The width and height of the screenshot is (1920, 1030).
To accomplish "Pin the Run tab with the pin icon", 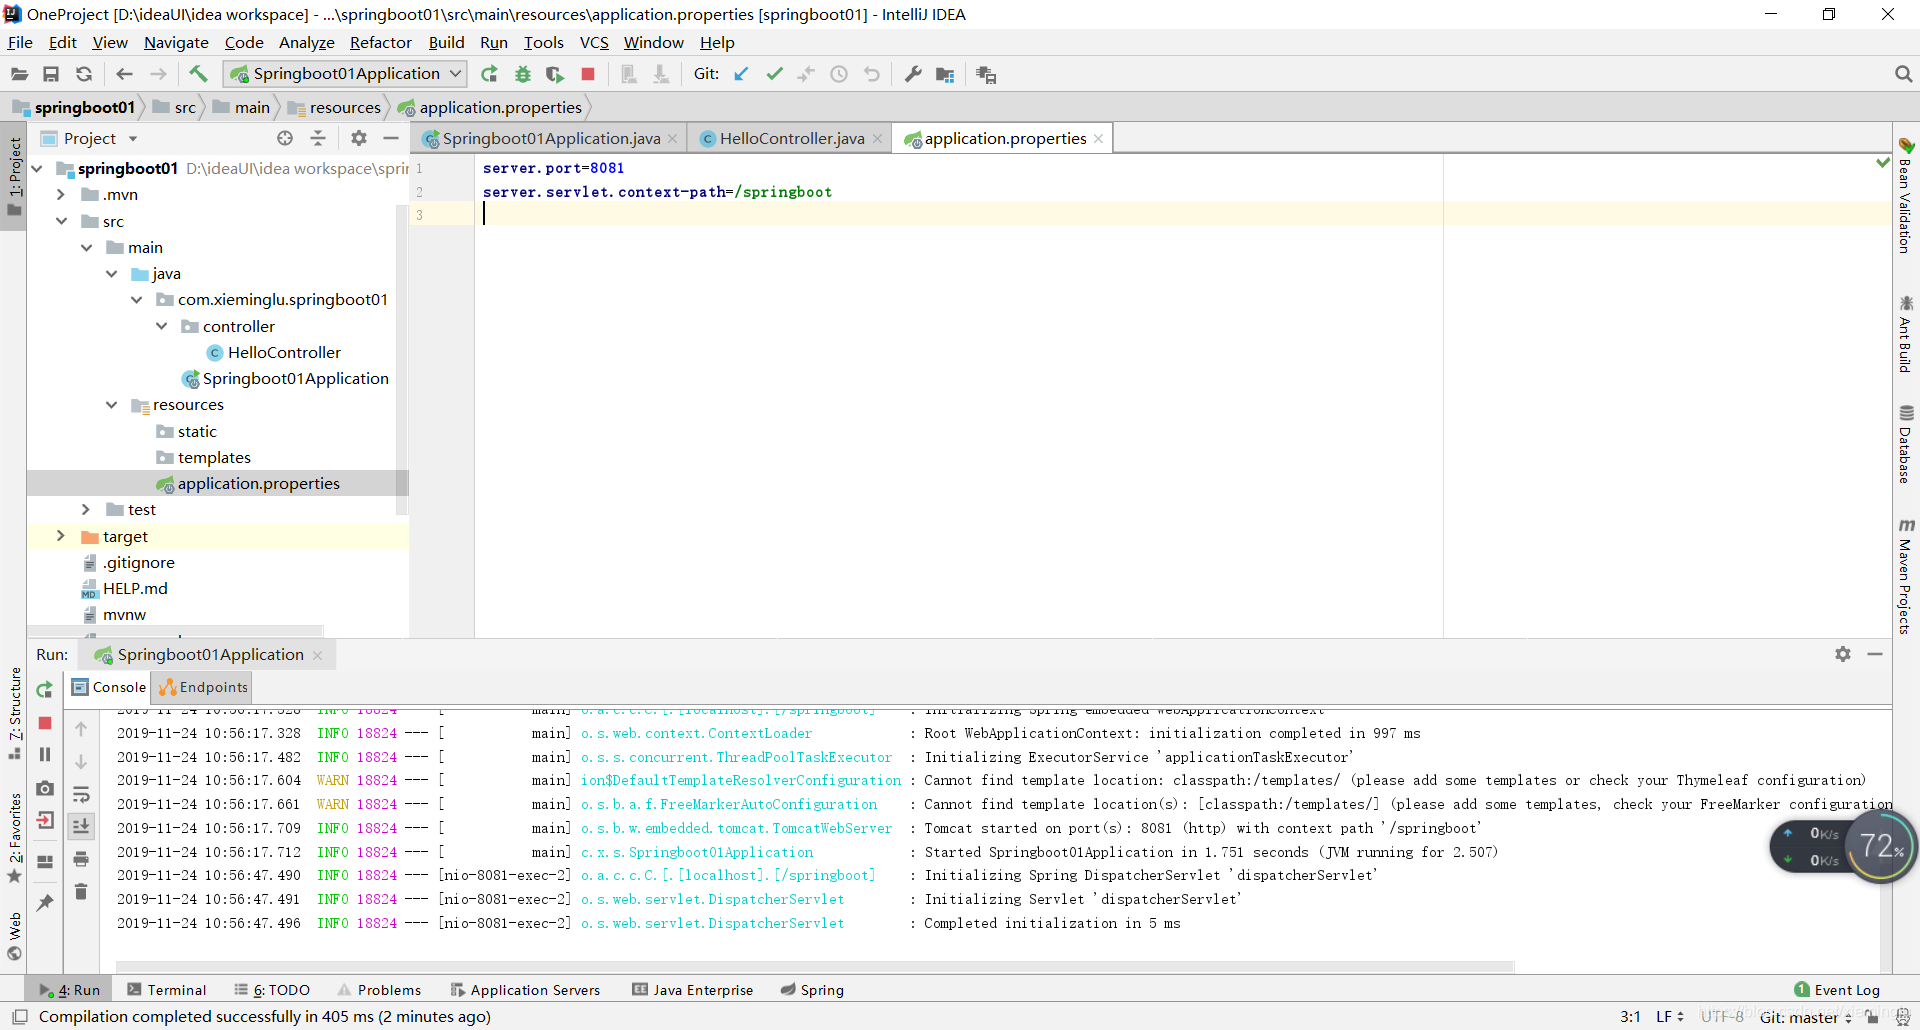I will tap(45, 902).
